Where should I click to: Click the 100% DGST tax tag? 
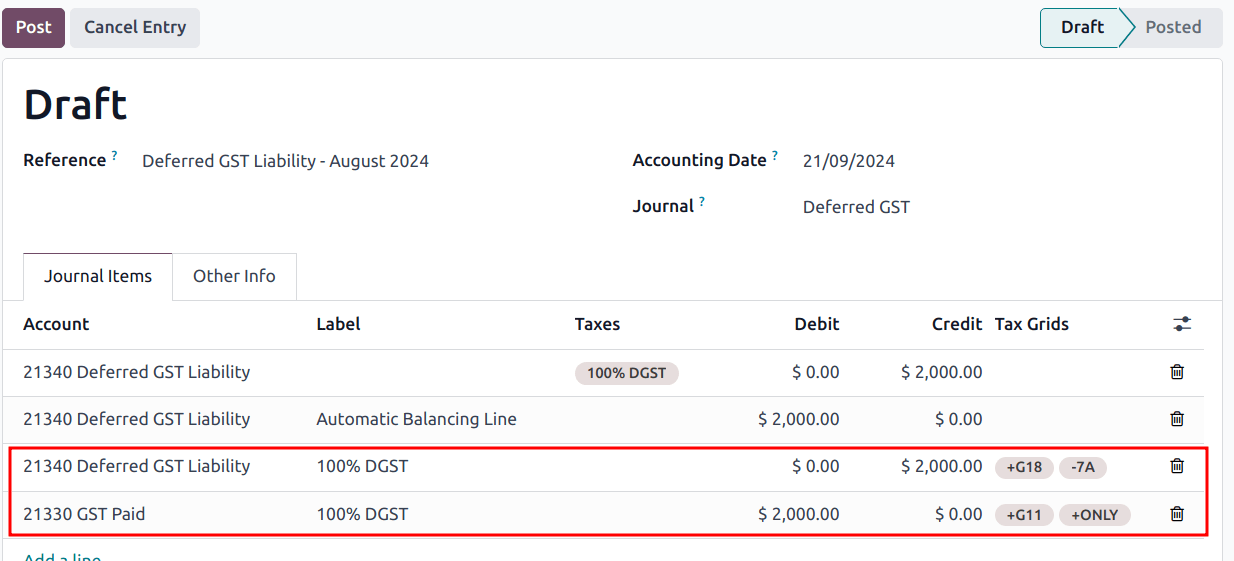(x=627, y=373)
